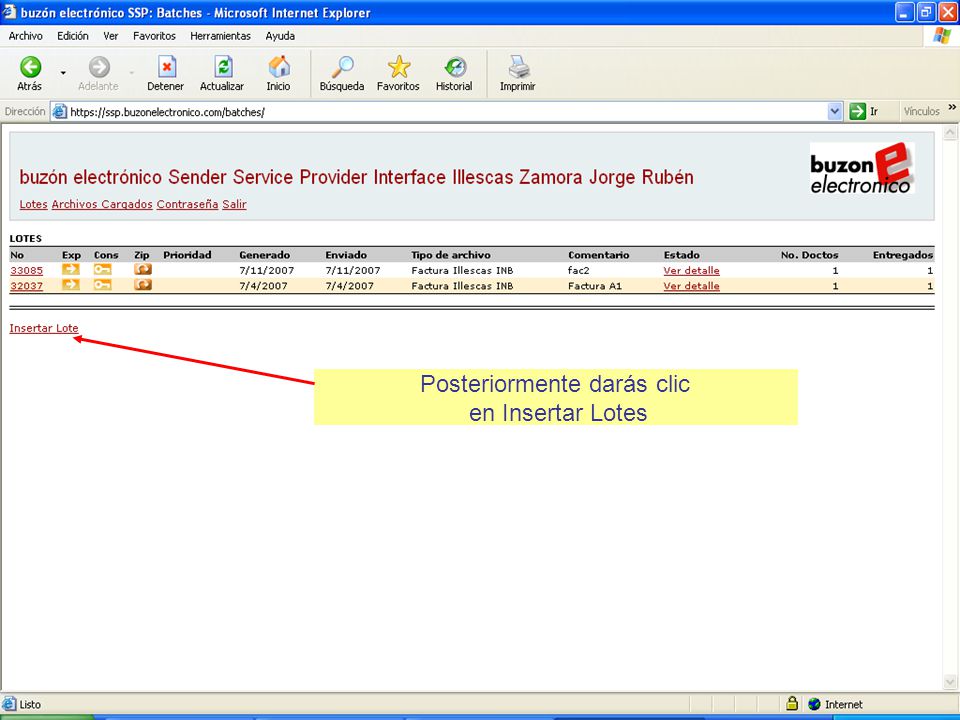Click the Ir go button
This screenshot has height=720, width=960.
pos(864,111)
